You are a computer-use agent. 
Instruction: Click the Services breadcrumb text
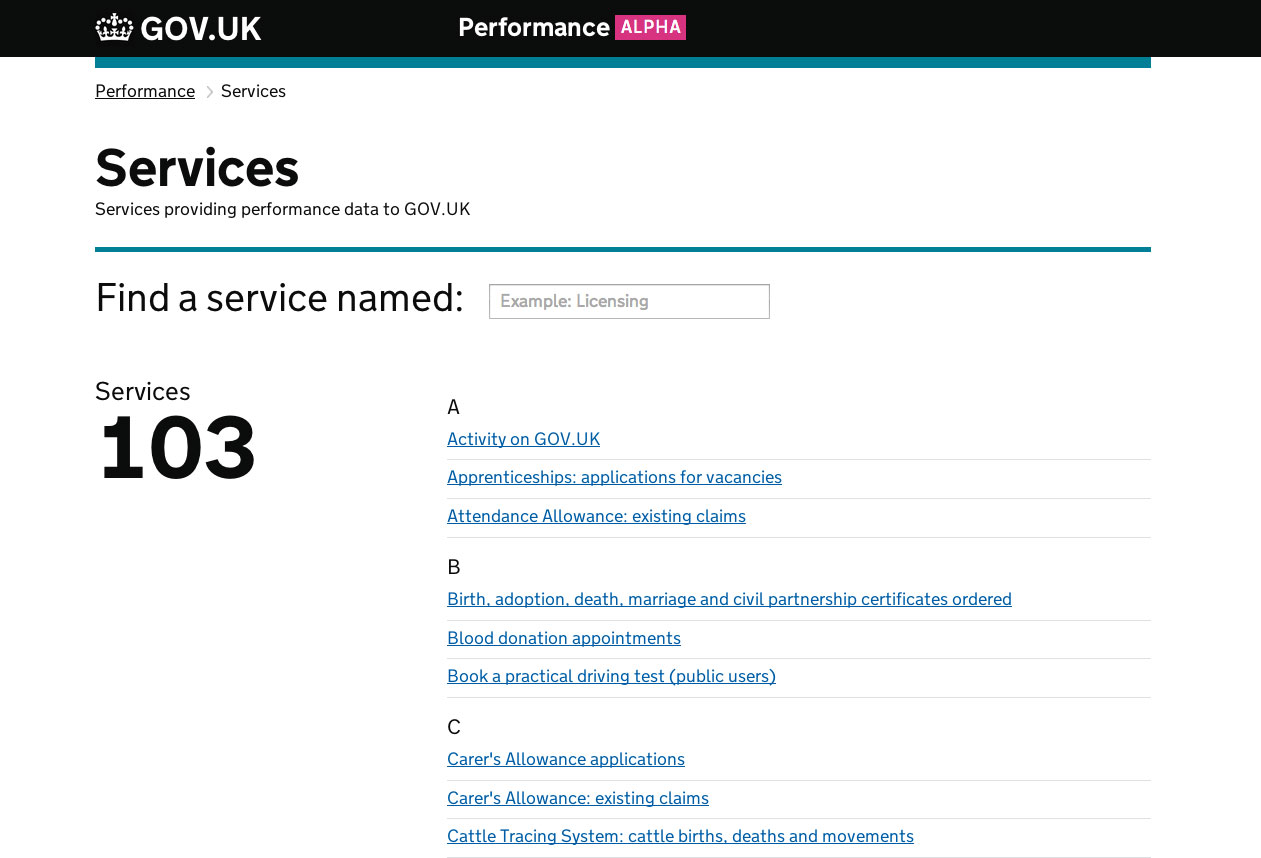coord(253,91)
